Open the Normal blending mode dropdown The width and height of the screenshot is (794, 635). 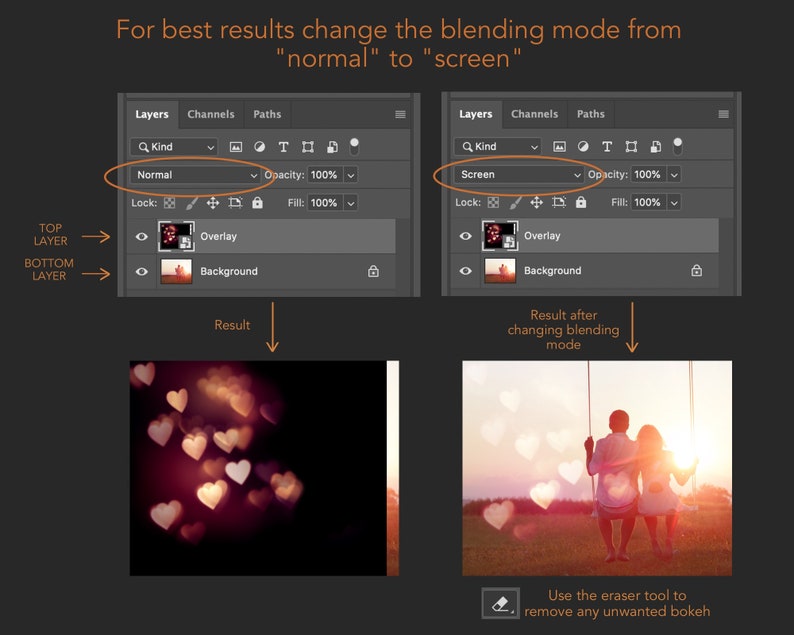tap(195, 175)
